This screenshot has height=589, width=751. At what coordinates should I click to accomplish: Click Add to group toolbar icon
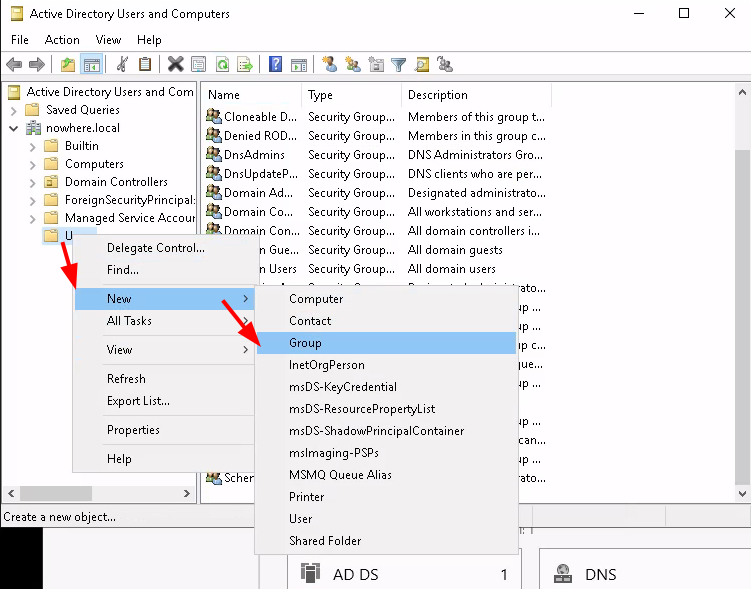pos(445,64)
